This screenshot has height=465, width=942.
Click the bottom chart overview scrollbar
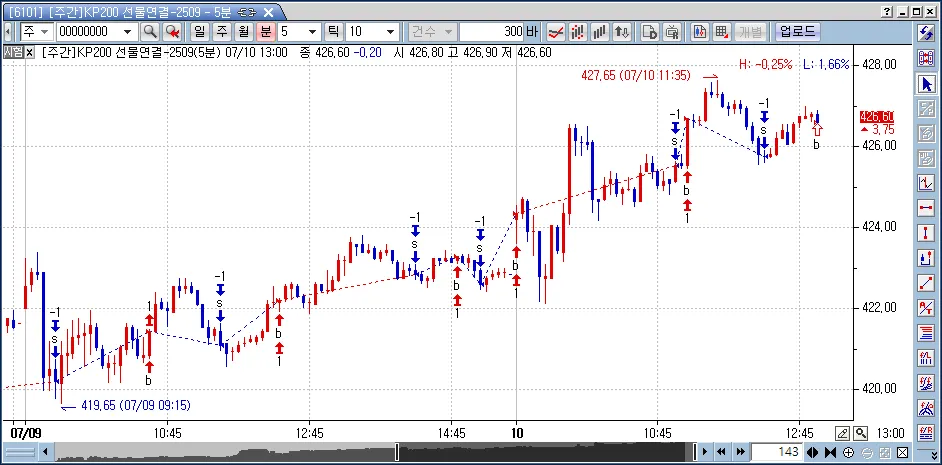(x=374, y=452)
